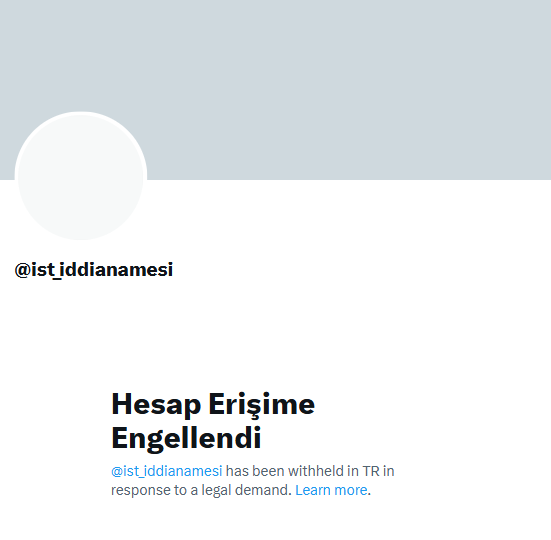
Task: Click the text 'response to a legal demand'
Action: coord(200,490)
